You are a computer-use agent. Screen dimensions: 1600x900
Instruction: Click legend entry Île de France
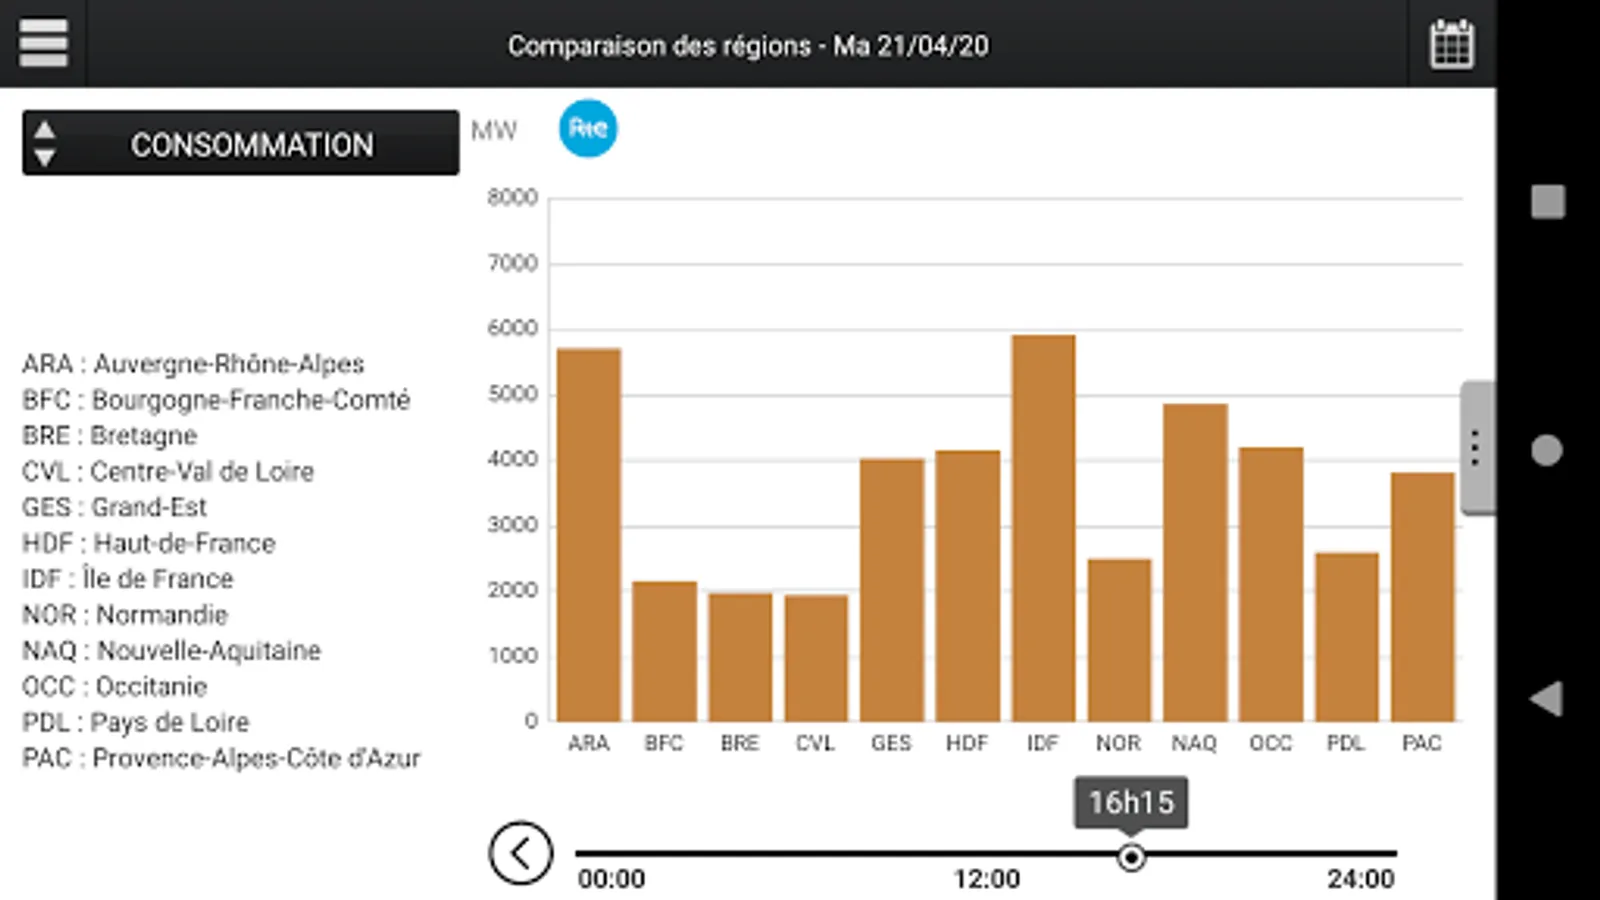[x=128, y=578]
